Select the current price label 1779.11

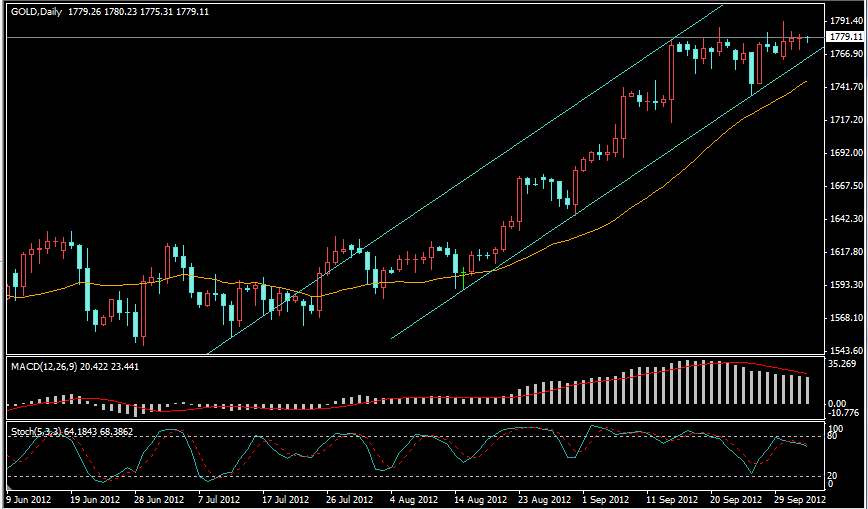pos(844,37)
